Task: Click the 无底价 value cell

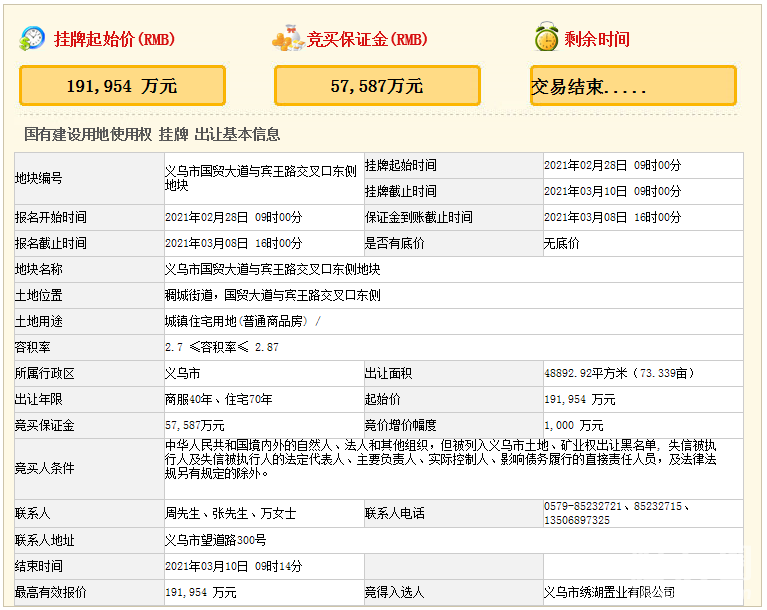Action: [x=561, y=243]
